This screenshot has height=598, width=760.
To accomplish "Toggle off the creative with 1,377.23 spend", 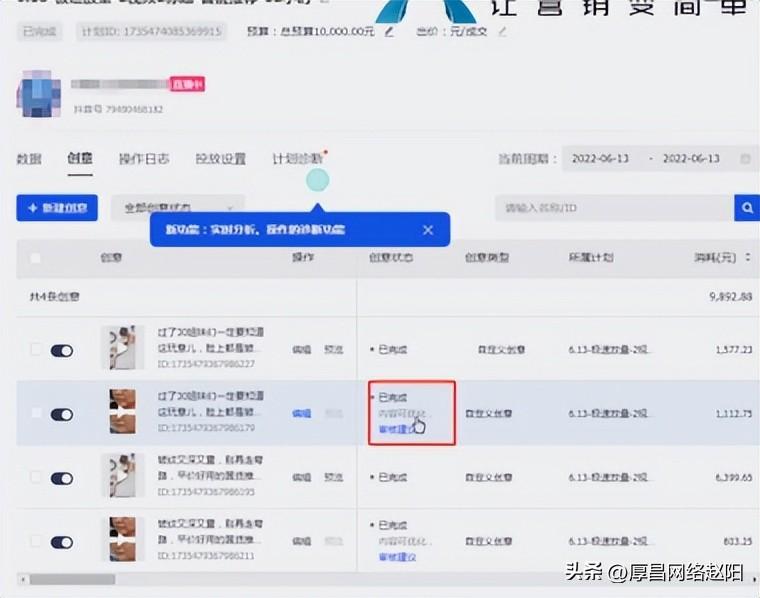I will coord(62,350).
